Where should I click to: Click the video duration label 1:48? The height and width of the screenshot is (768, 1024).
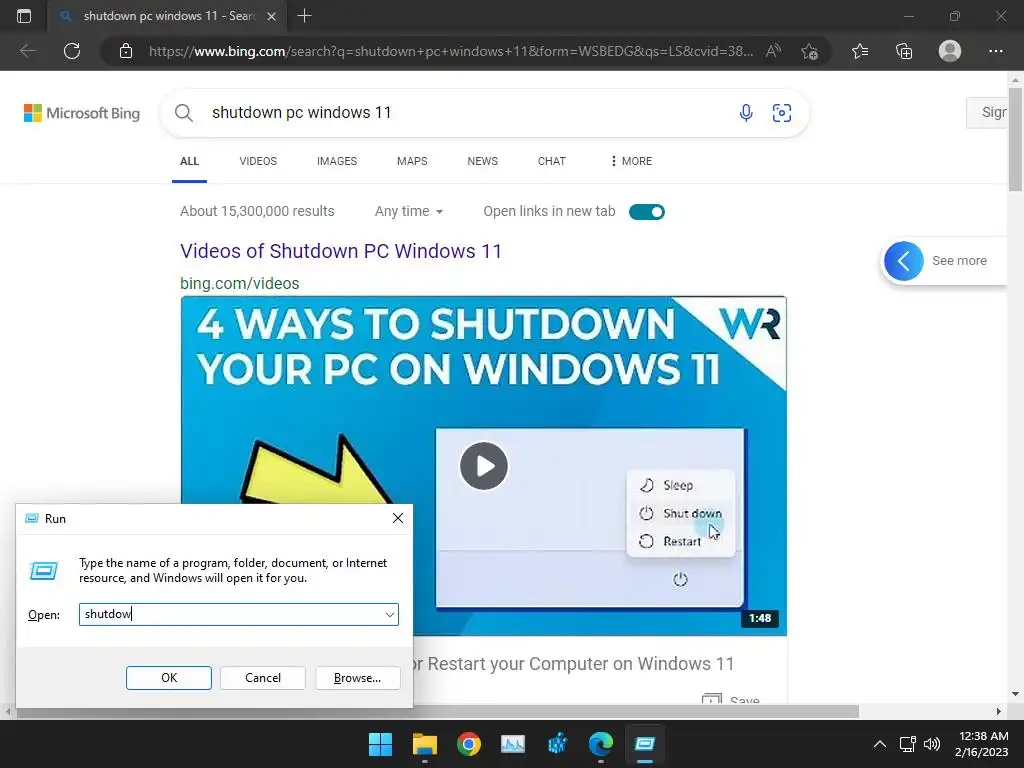(760, 618)
